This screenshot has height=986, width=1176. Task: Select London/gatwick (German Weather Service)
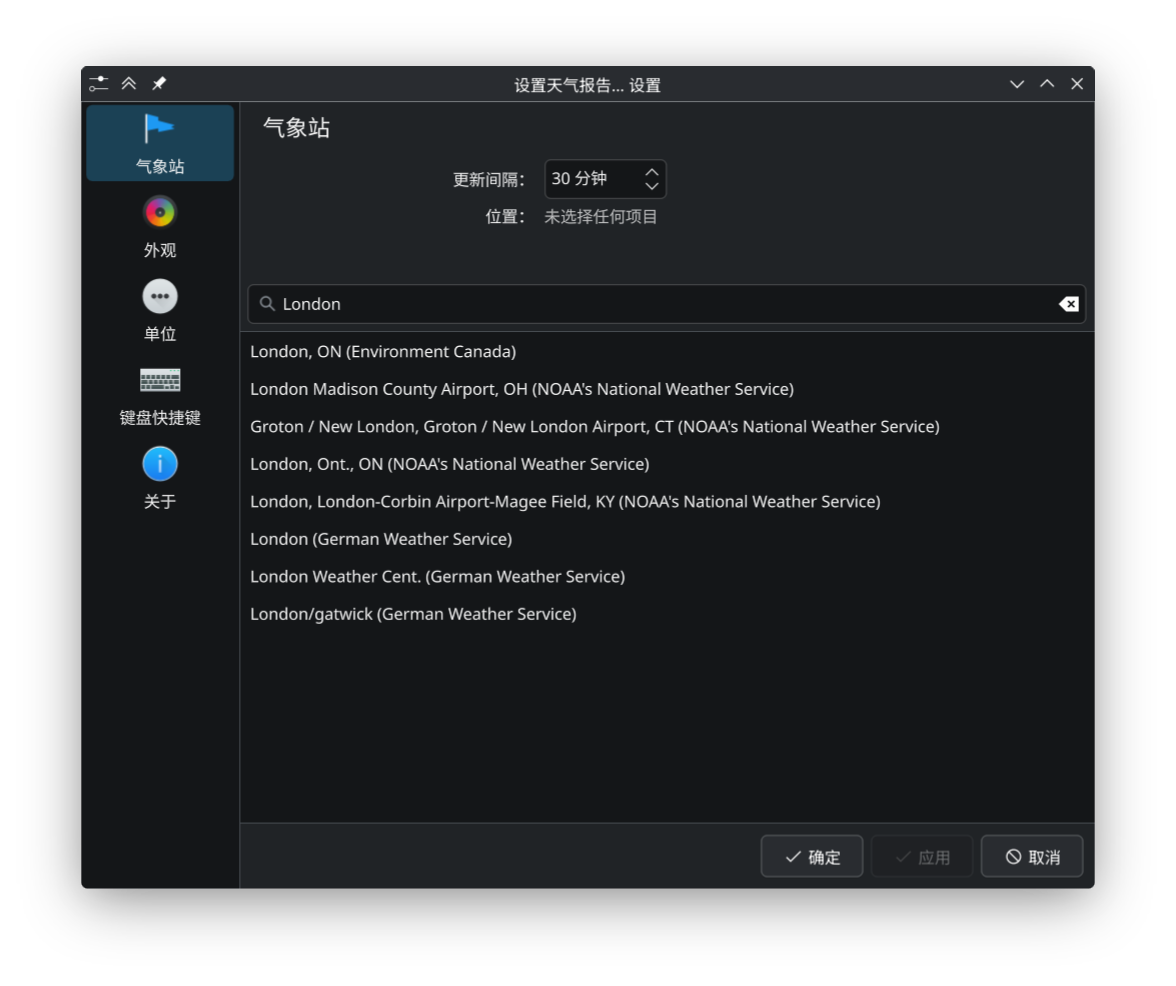point(413,614)
